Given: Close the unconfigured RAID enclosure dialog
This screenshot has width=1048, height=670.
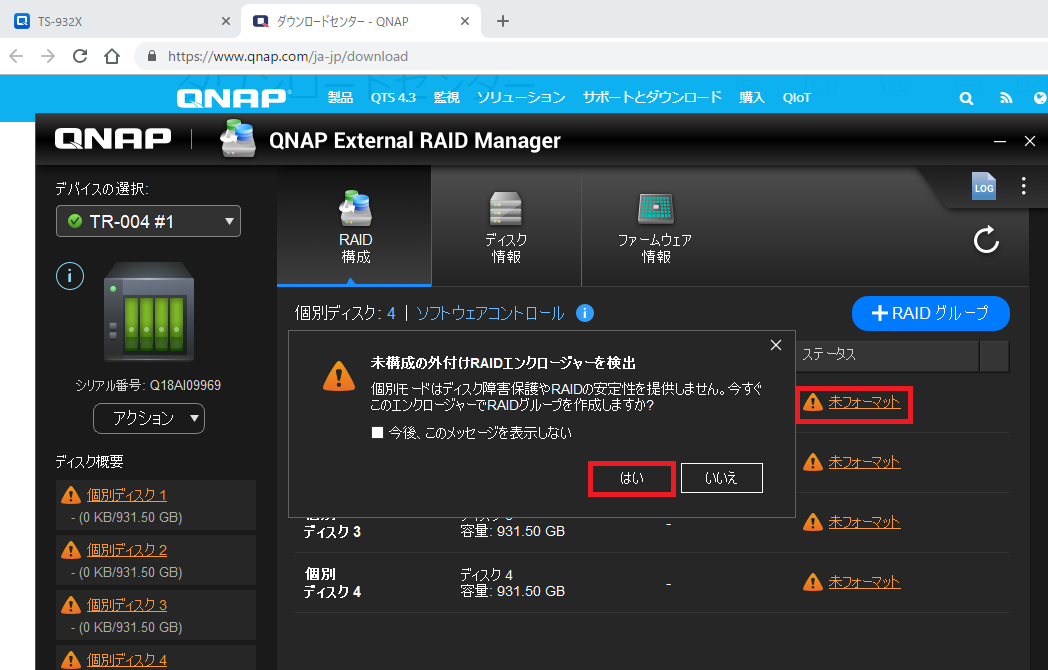Looking at the screenshot, I should (x=775, y=345).
